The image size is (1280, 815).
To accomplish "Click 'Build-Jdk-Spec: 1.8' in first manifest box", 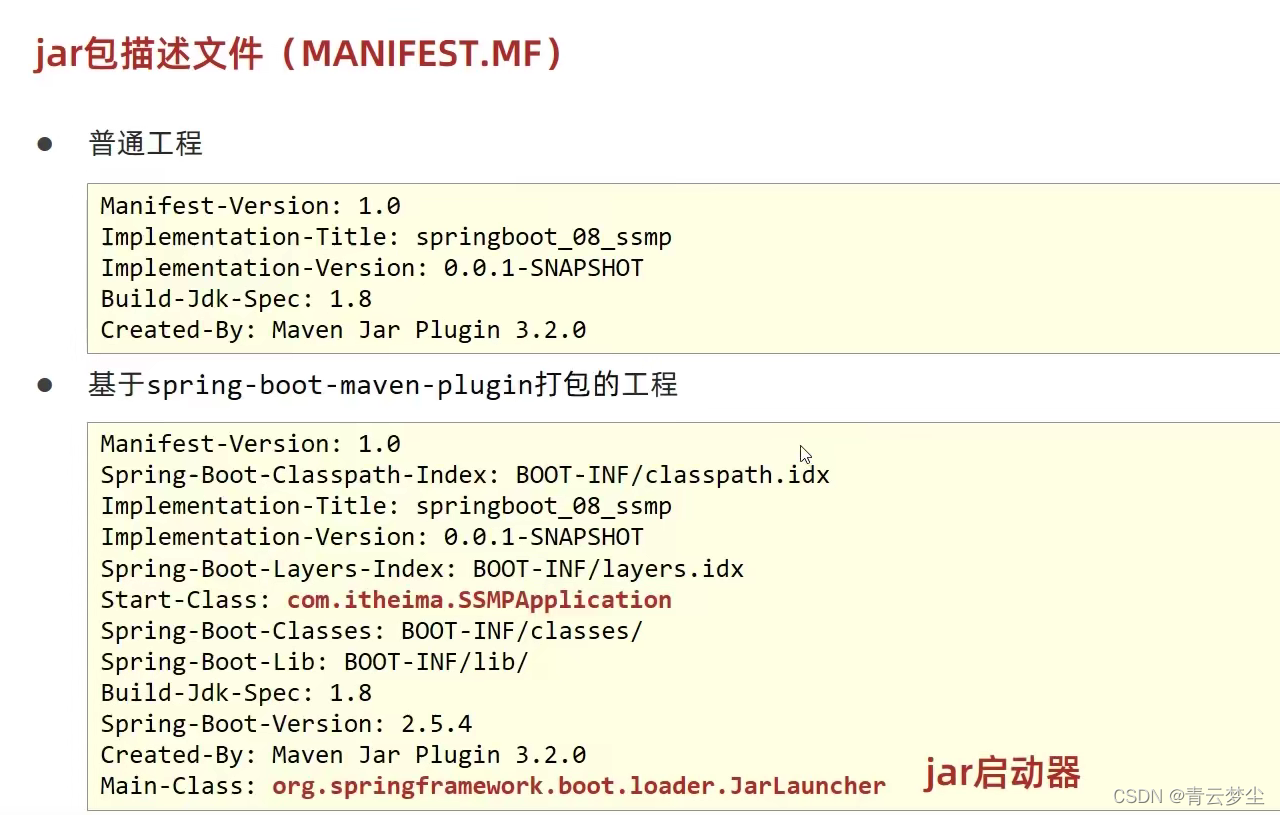I will (236, 299).
